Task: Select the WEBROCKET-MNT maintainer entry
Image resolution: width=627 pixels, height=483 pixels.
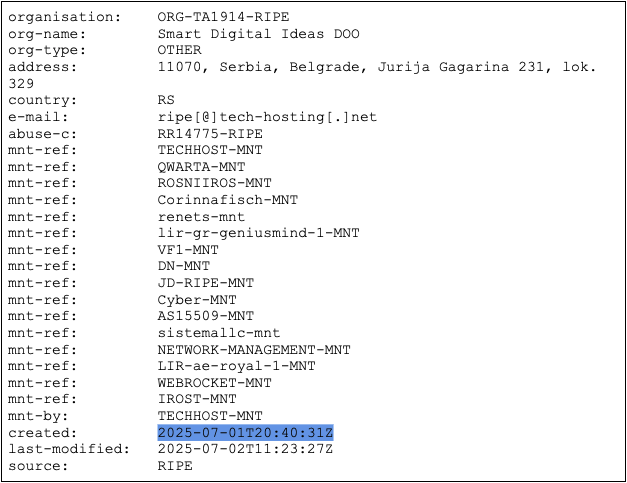Action: 214,382
